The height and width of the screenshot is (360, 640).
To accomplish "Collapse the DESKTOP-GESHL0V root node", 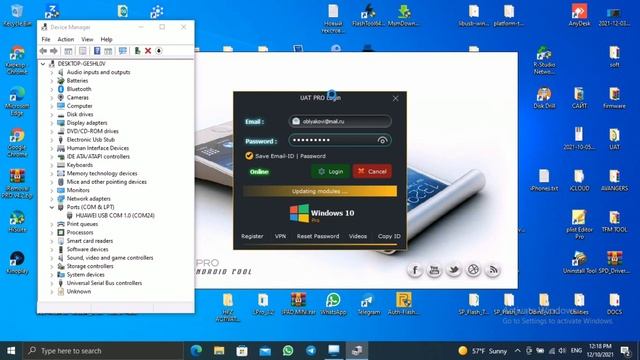I will tap(43, 64).
